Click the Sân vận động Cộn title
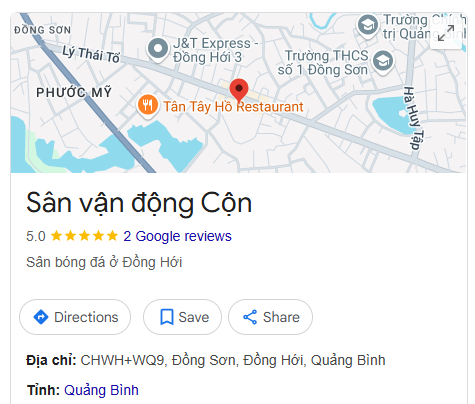The width and height of the screenshot is (475, 404). tap(139, 203)
